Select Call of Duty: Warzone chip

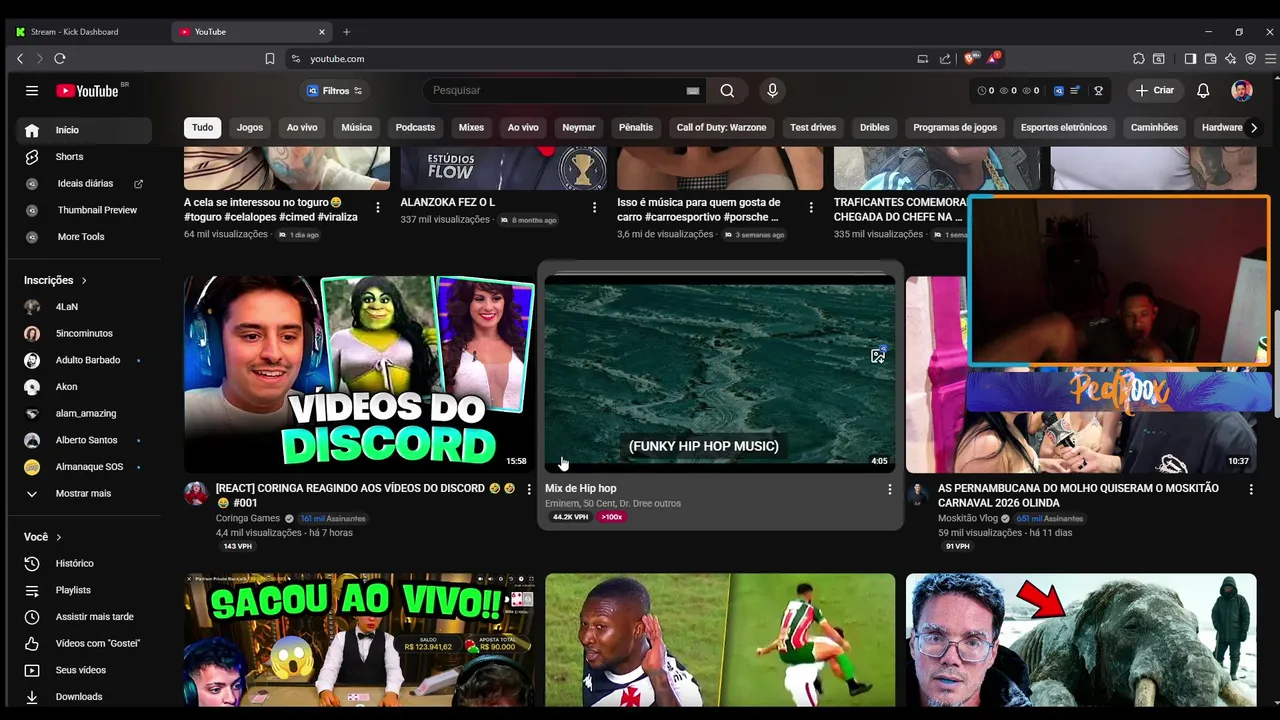[x=721, y=127]
